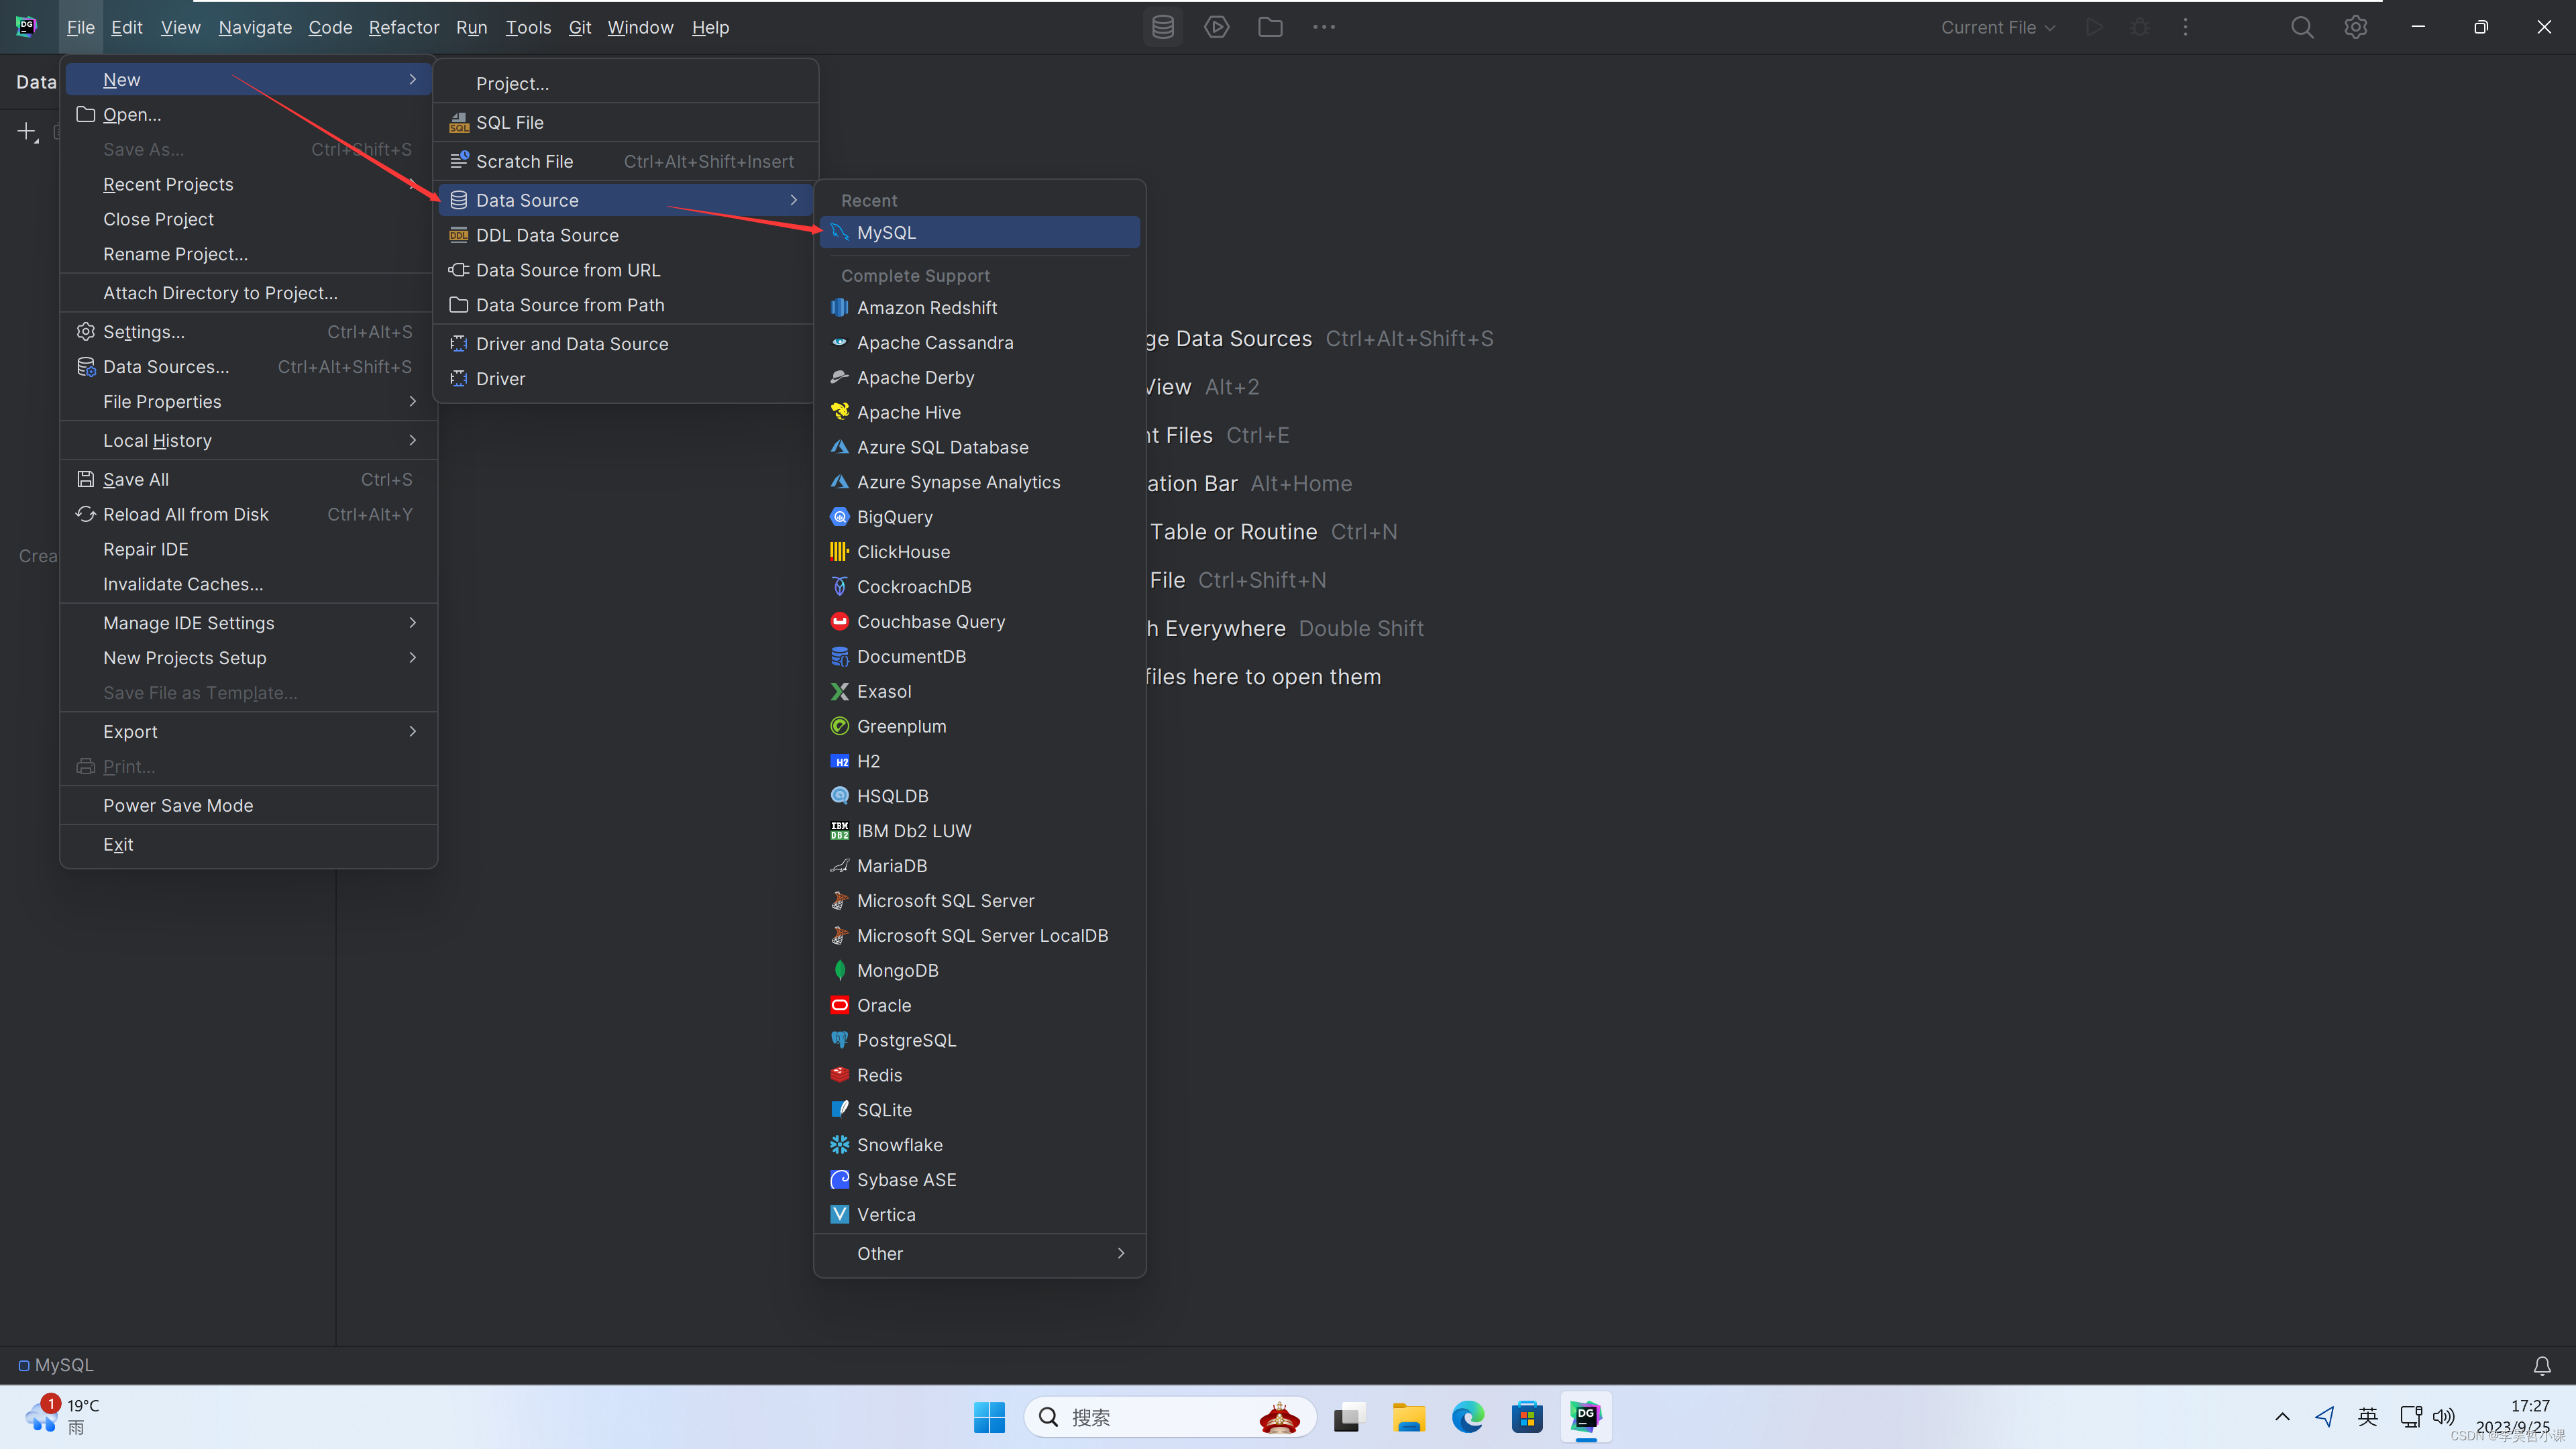2576x1449 pixels.
Task: Open Microsoft Edge from taskbar
Action: [1468, 1417]
